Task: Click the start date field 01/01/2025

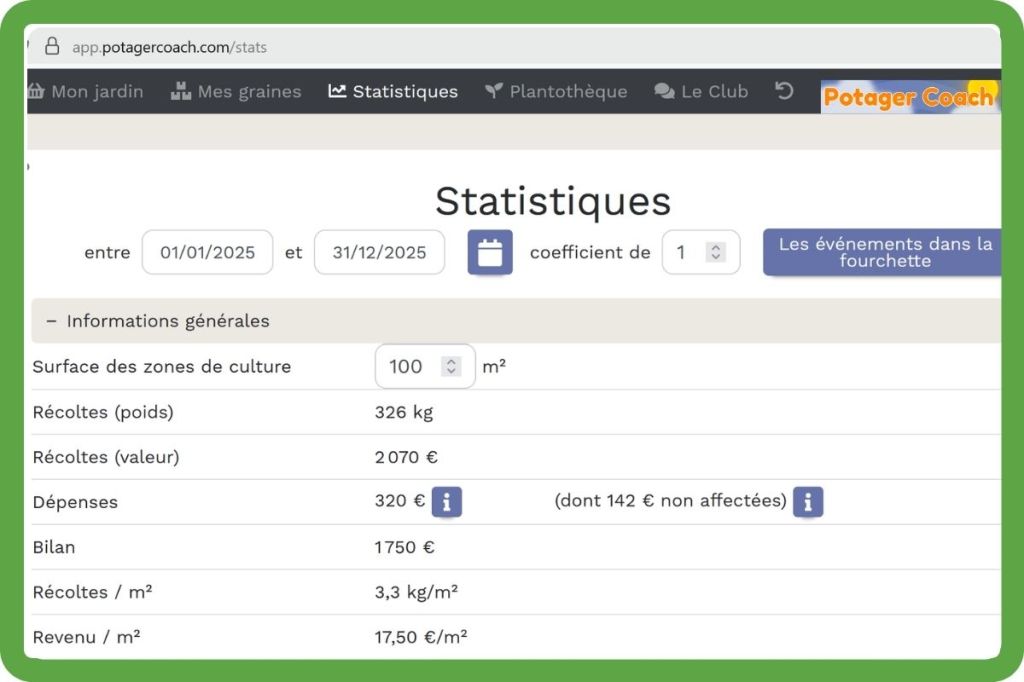Action: (208, 252)
